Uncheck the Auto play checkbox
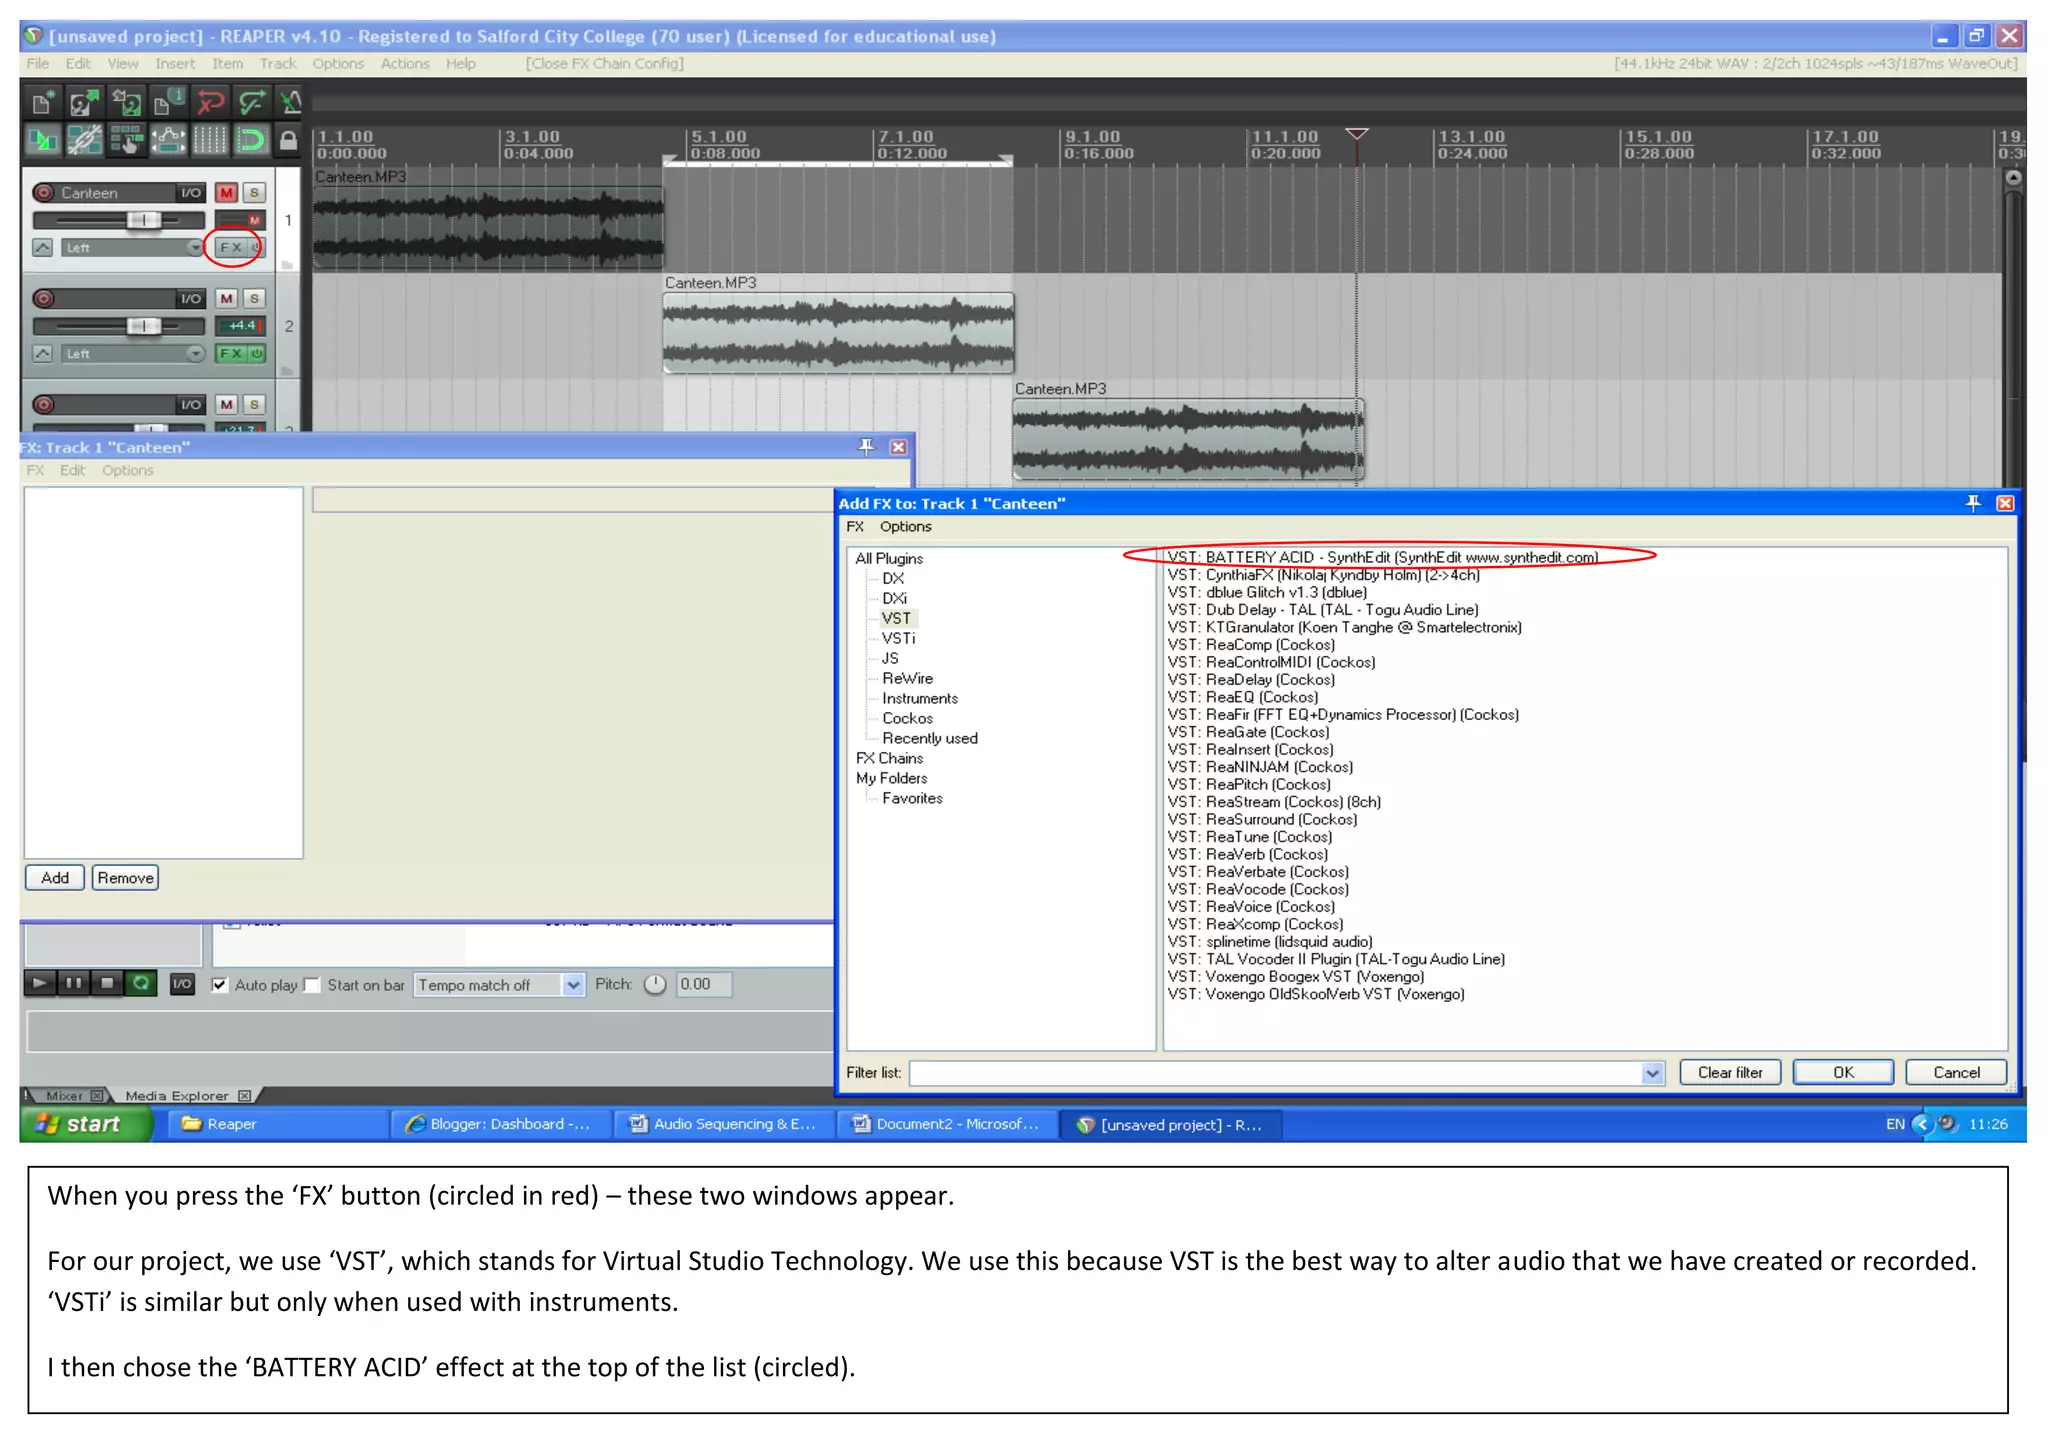2048x1448 pixels. pyautogui.click(x=220, y=985)
